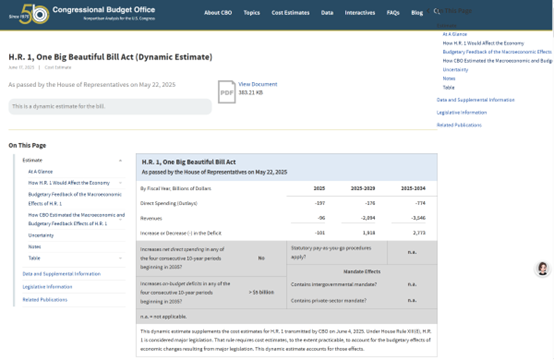Click the 'No' answer for net direct spending

(261, 258)
